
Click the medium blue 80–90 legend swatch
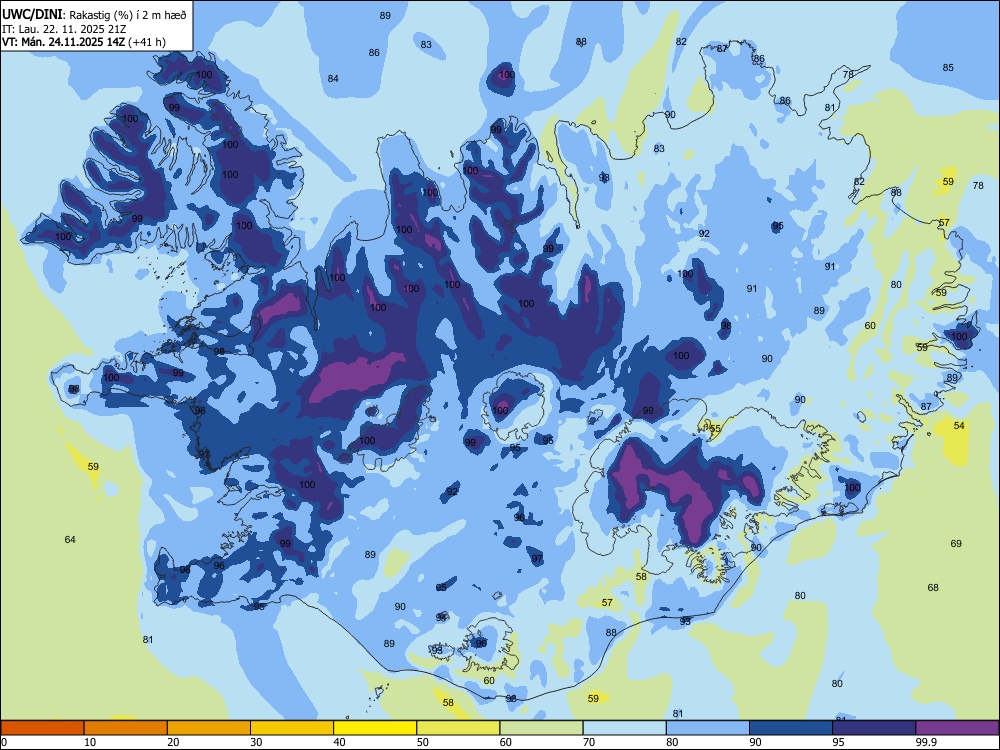708,728
